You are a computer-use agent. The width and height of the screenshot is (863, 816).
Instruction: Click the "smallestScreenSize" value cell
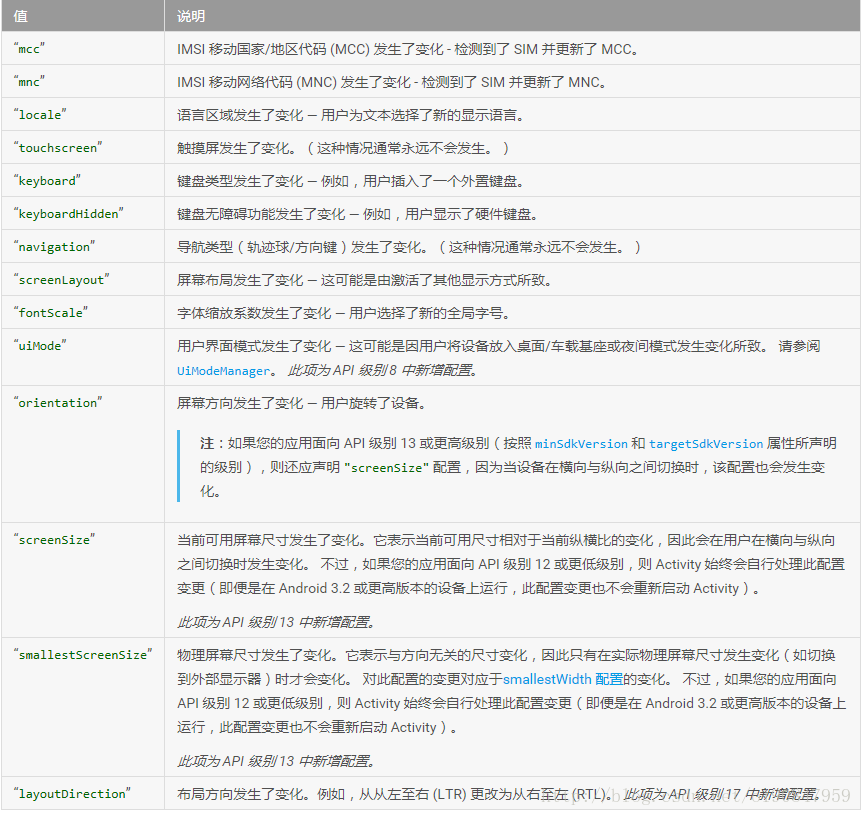click(x=83, y=654)
